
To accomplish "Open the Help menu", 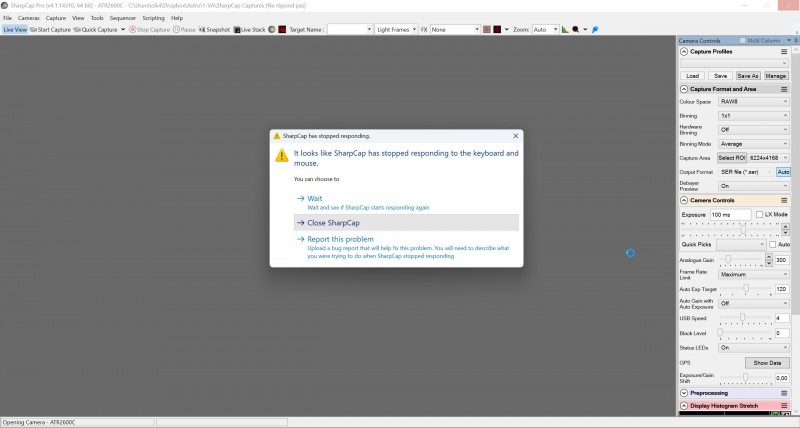I will pyautogui.click(x=177, y=18).
